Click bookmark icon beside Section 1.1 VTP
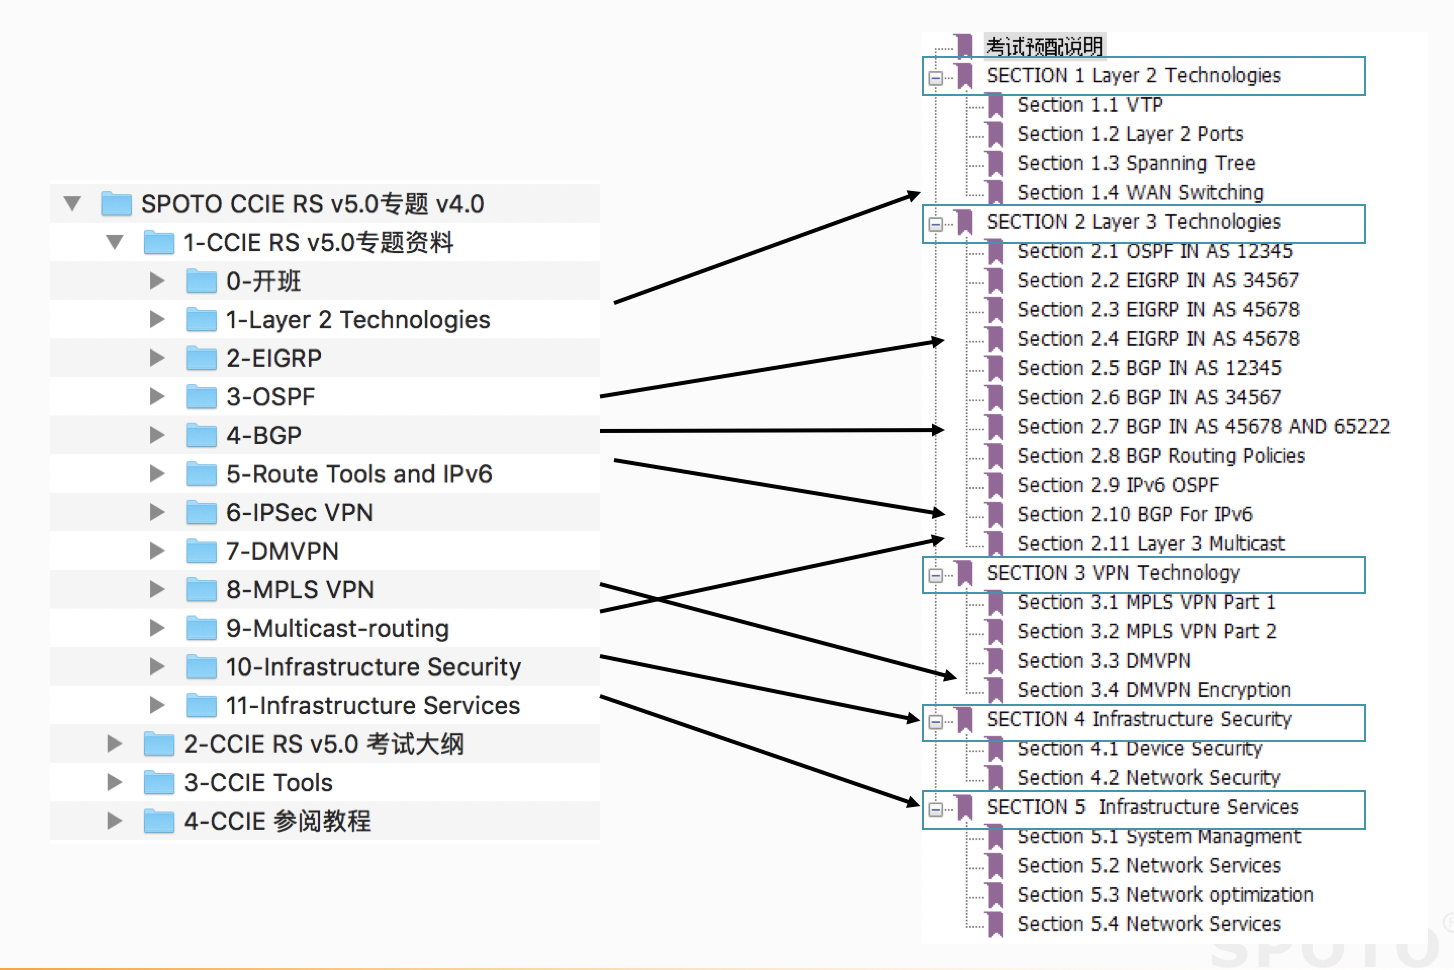Viewport: 1454px width, 970px height. [x=995, y=105]
